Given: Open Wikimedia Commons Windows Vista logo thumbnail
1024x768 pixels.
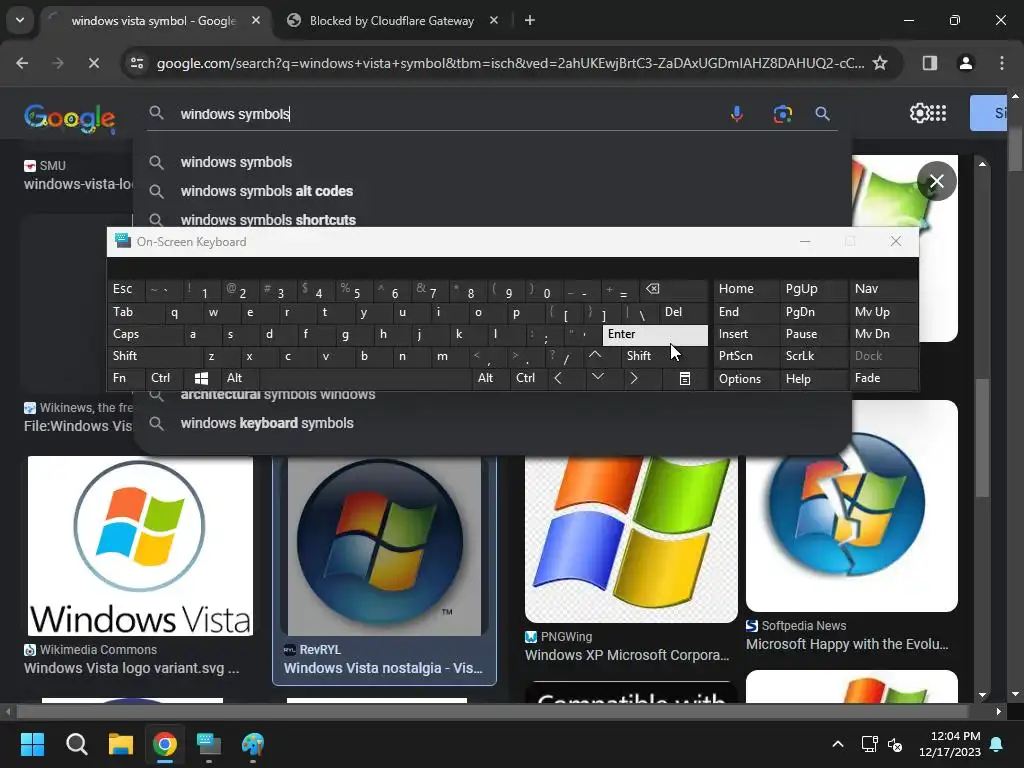Looking at the screenshot, I should (140, 546).
